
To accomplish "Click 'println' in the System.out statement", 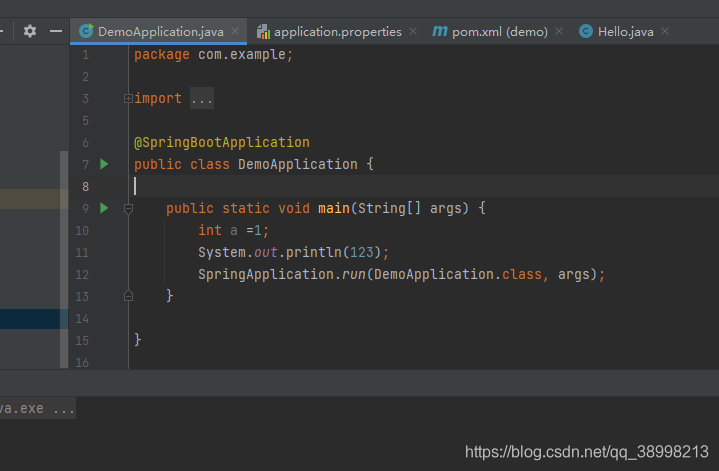I will pos(314,252).
